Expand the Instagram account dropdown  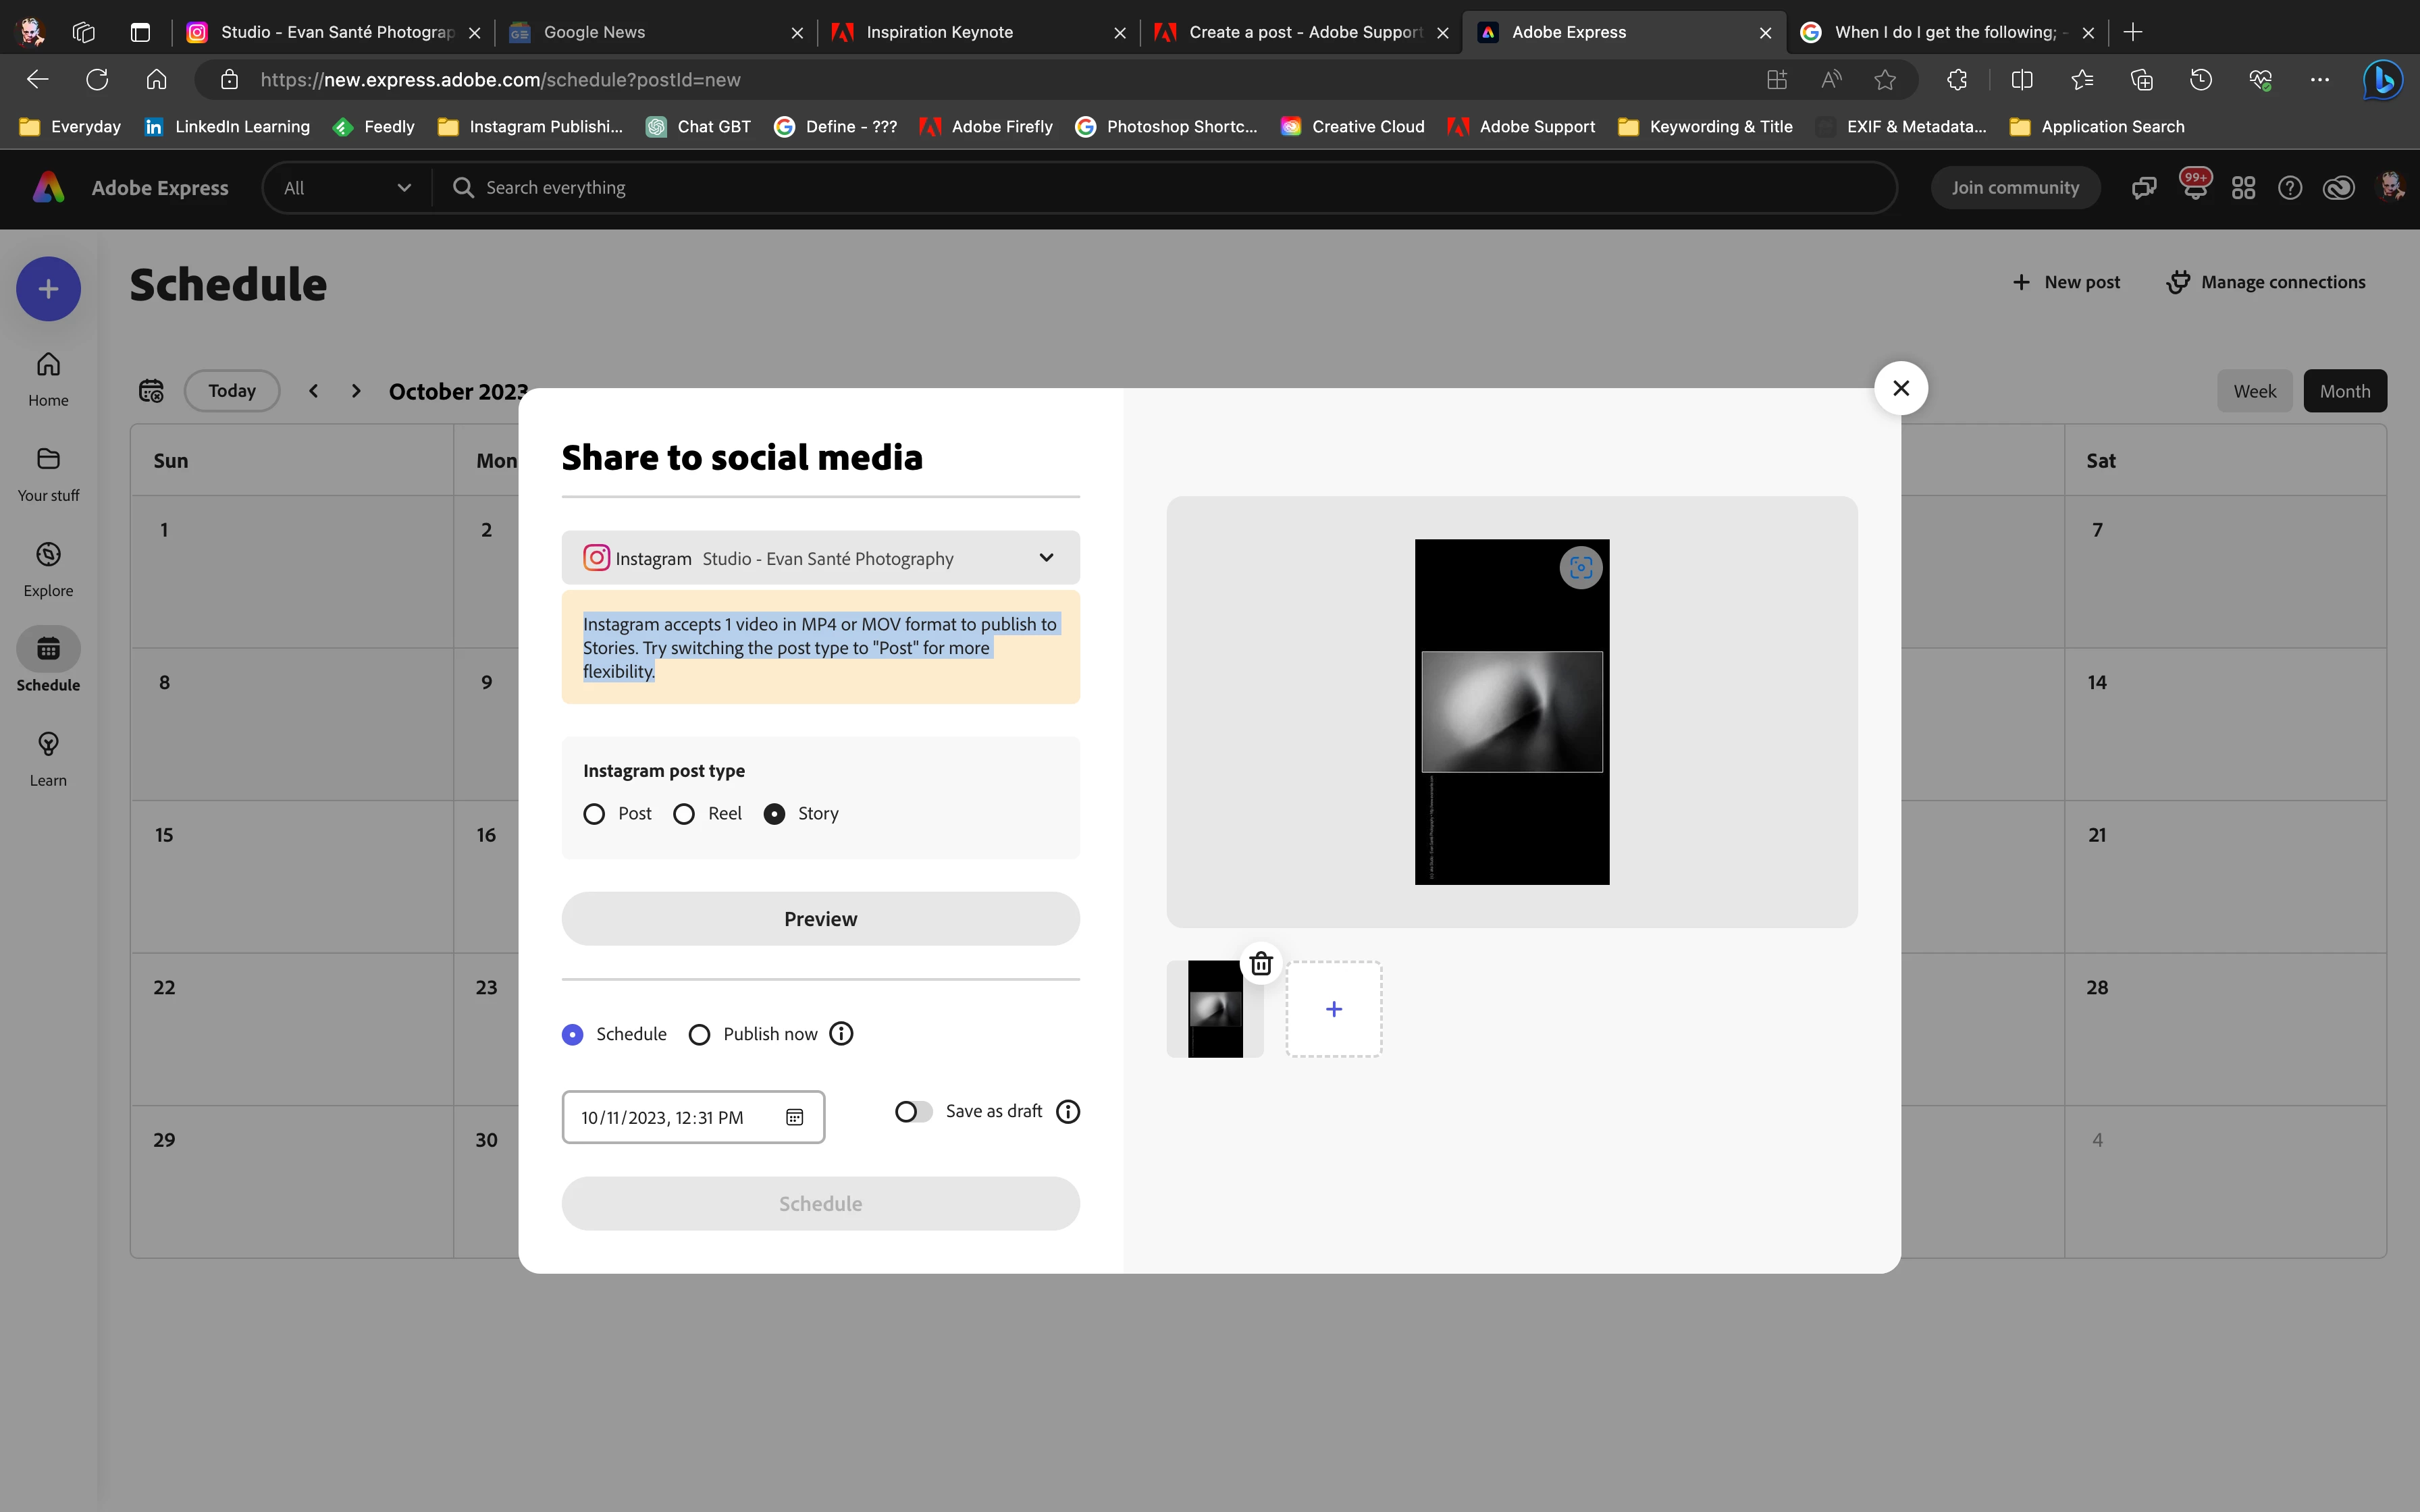(1046, 558)
